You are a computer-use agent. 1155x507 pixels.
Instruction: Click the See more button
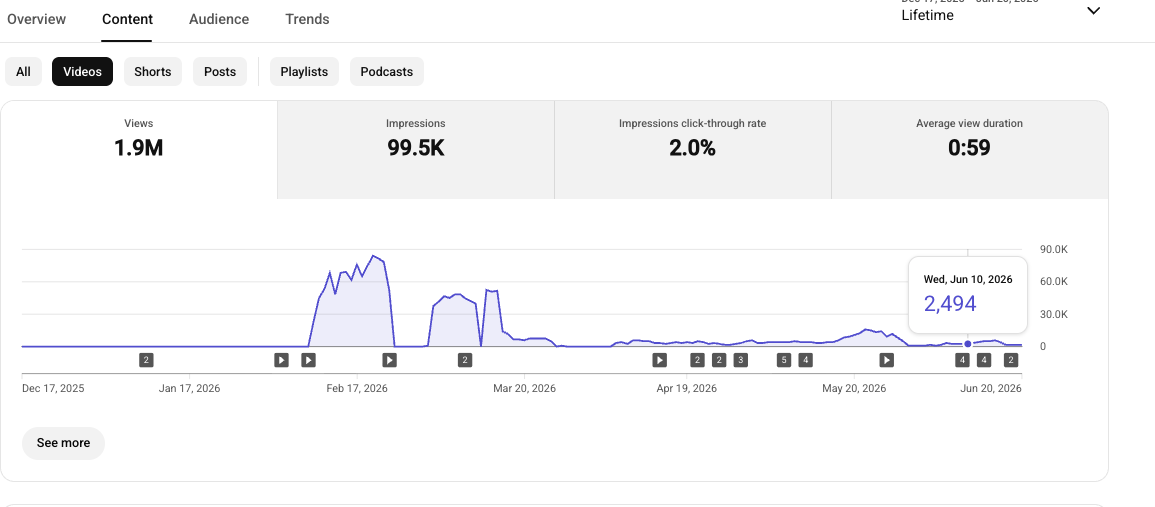63,443
